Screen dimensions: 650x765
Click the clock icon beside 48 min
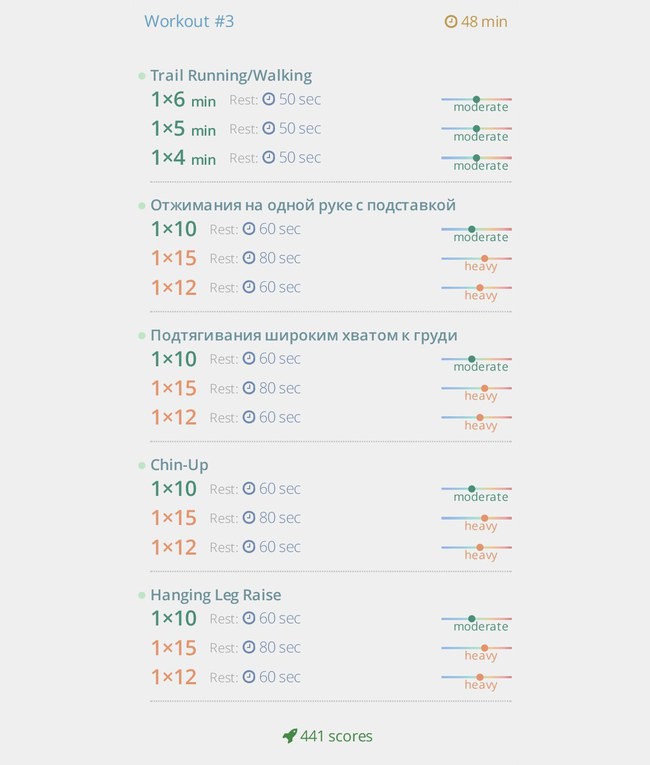pos(450,21)
